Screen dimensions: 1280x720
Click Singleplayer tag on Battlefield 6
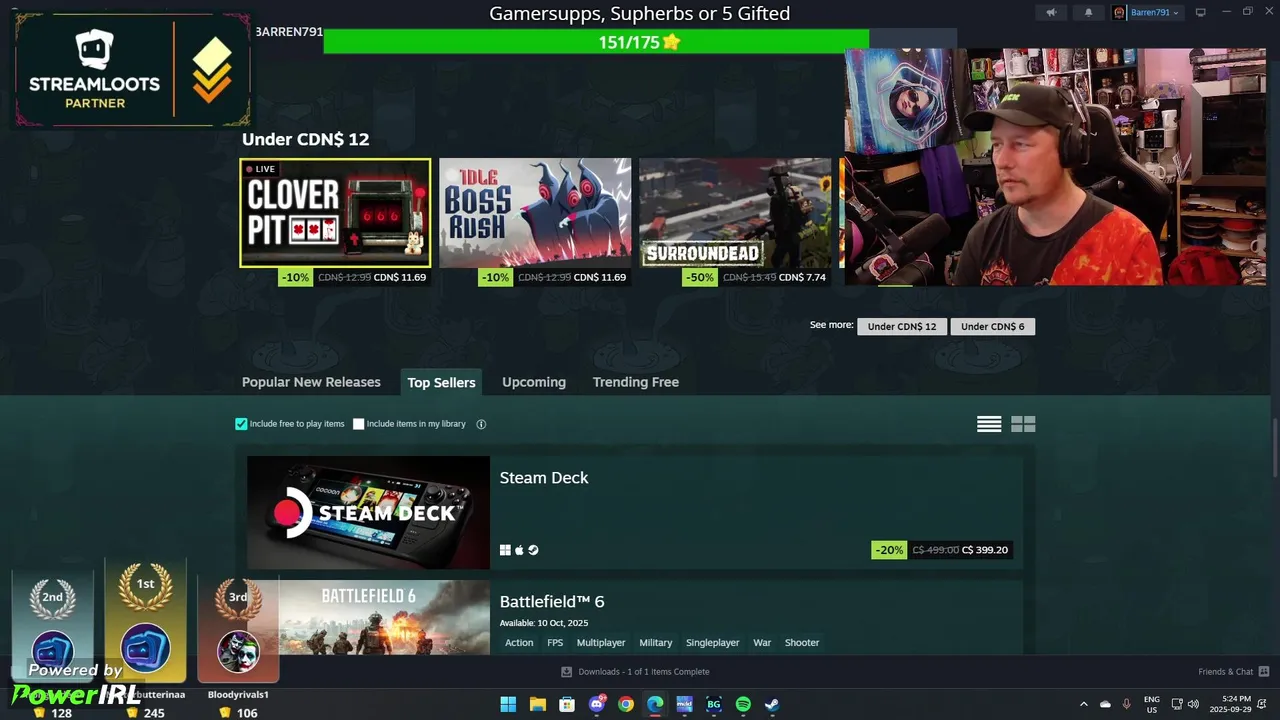pos(712,643)
